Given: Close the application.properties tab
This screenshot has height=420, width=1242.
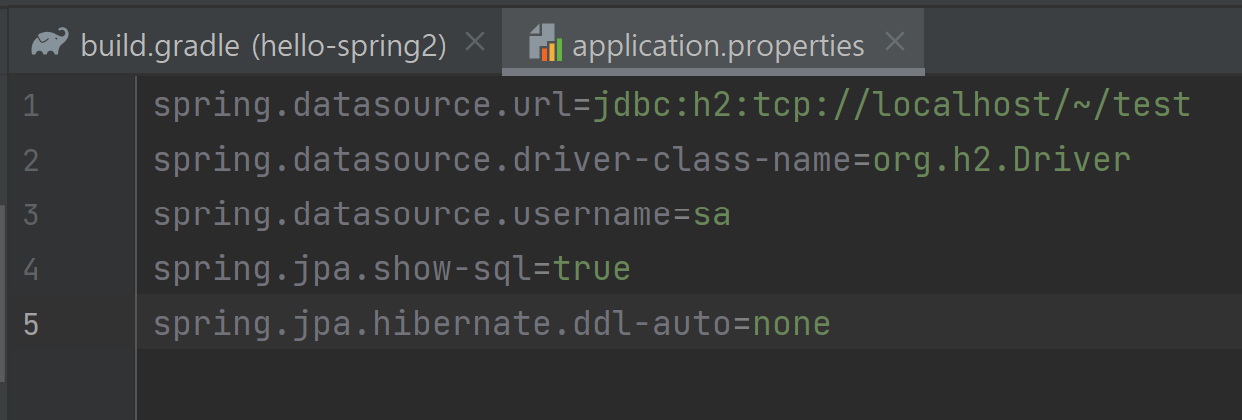Looking at the screenshot, I should (895, 42).
